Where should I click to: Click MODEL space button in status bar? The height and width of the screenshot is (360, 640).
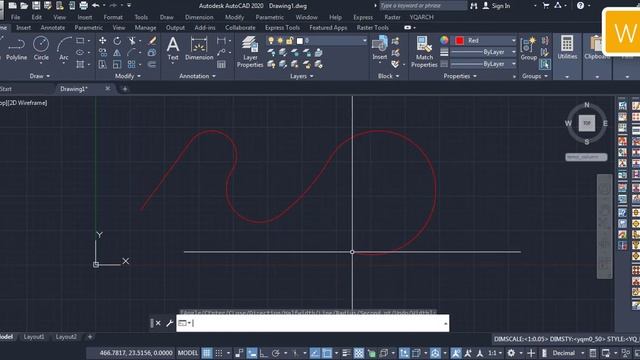coord(188,353)
